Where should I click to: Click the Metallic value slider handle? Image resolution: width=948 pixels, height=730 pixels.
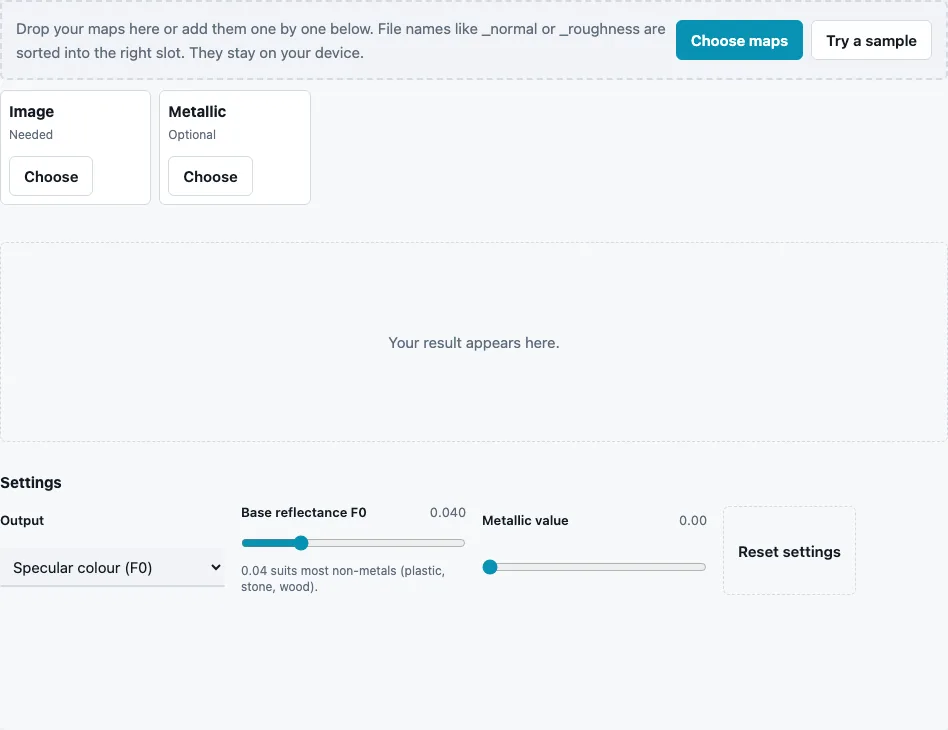tap(490, 567)
